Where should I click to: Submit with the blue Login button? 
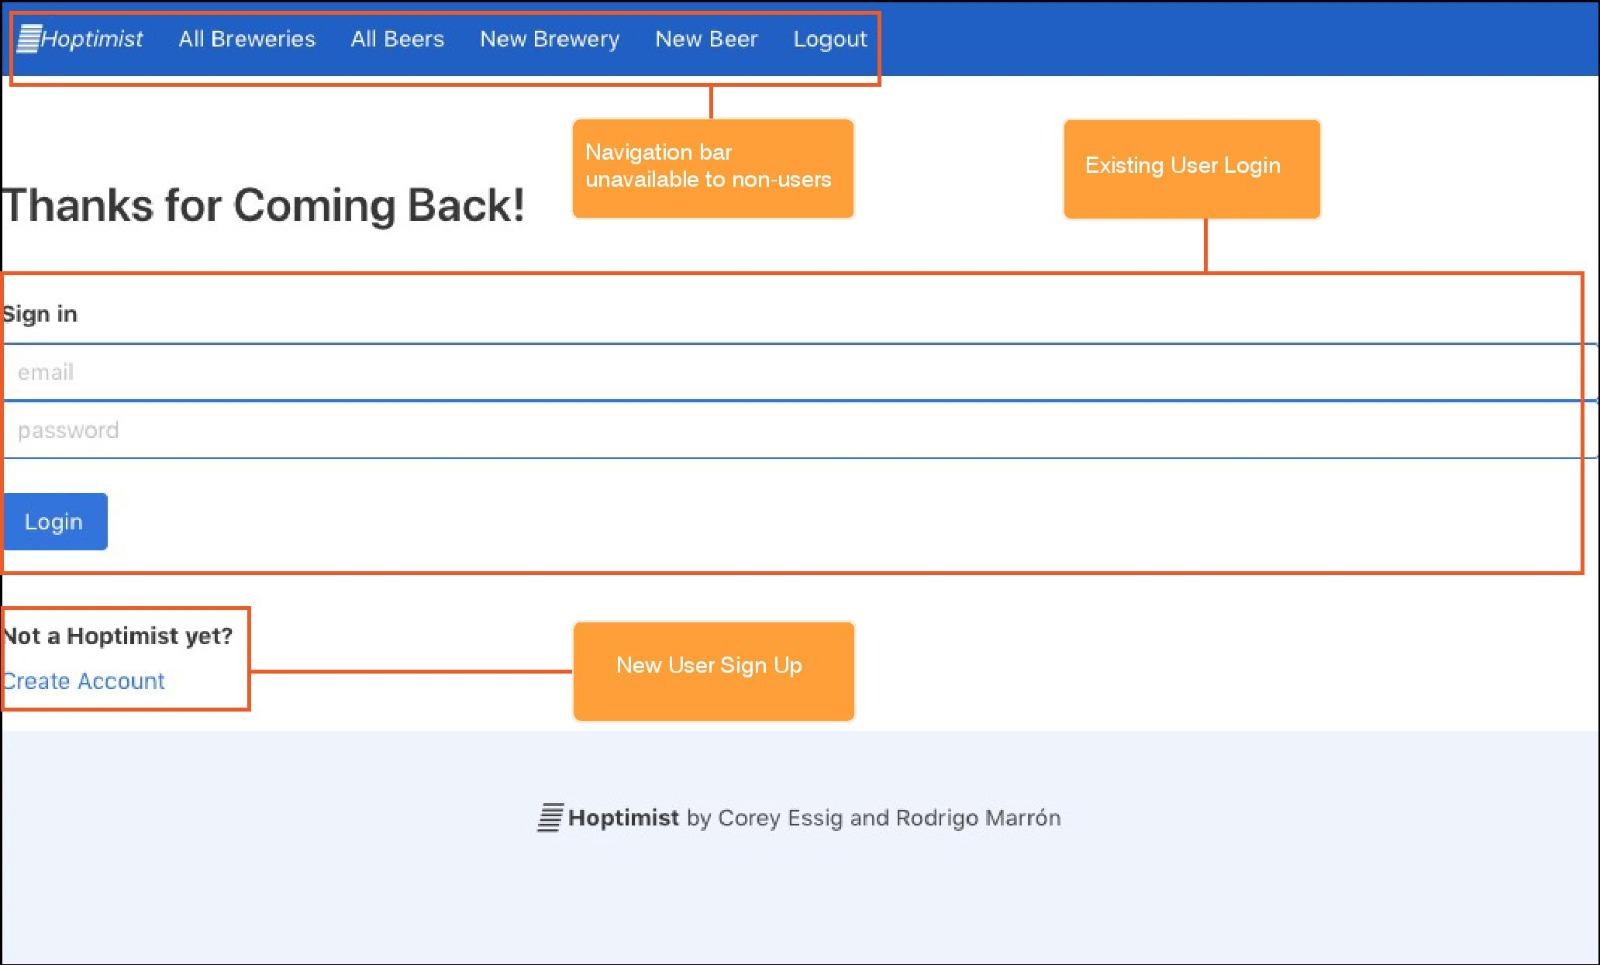pos(55,521)
